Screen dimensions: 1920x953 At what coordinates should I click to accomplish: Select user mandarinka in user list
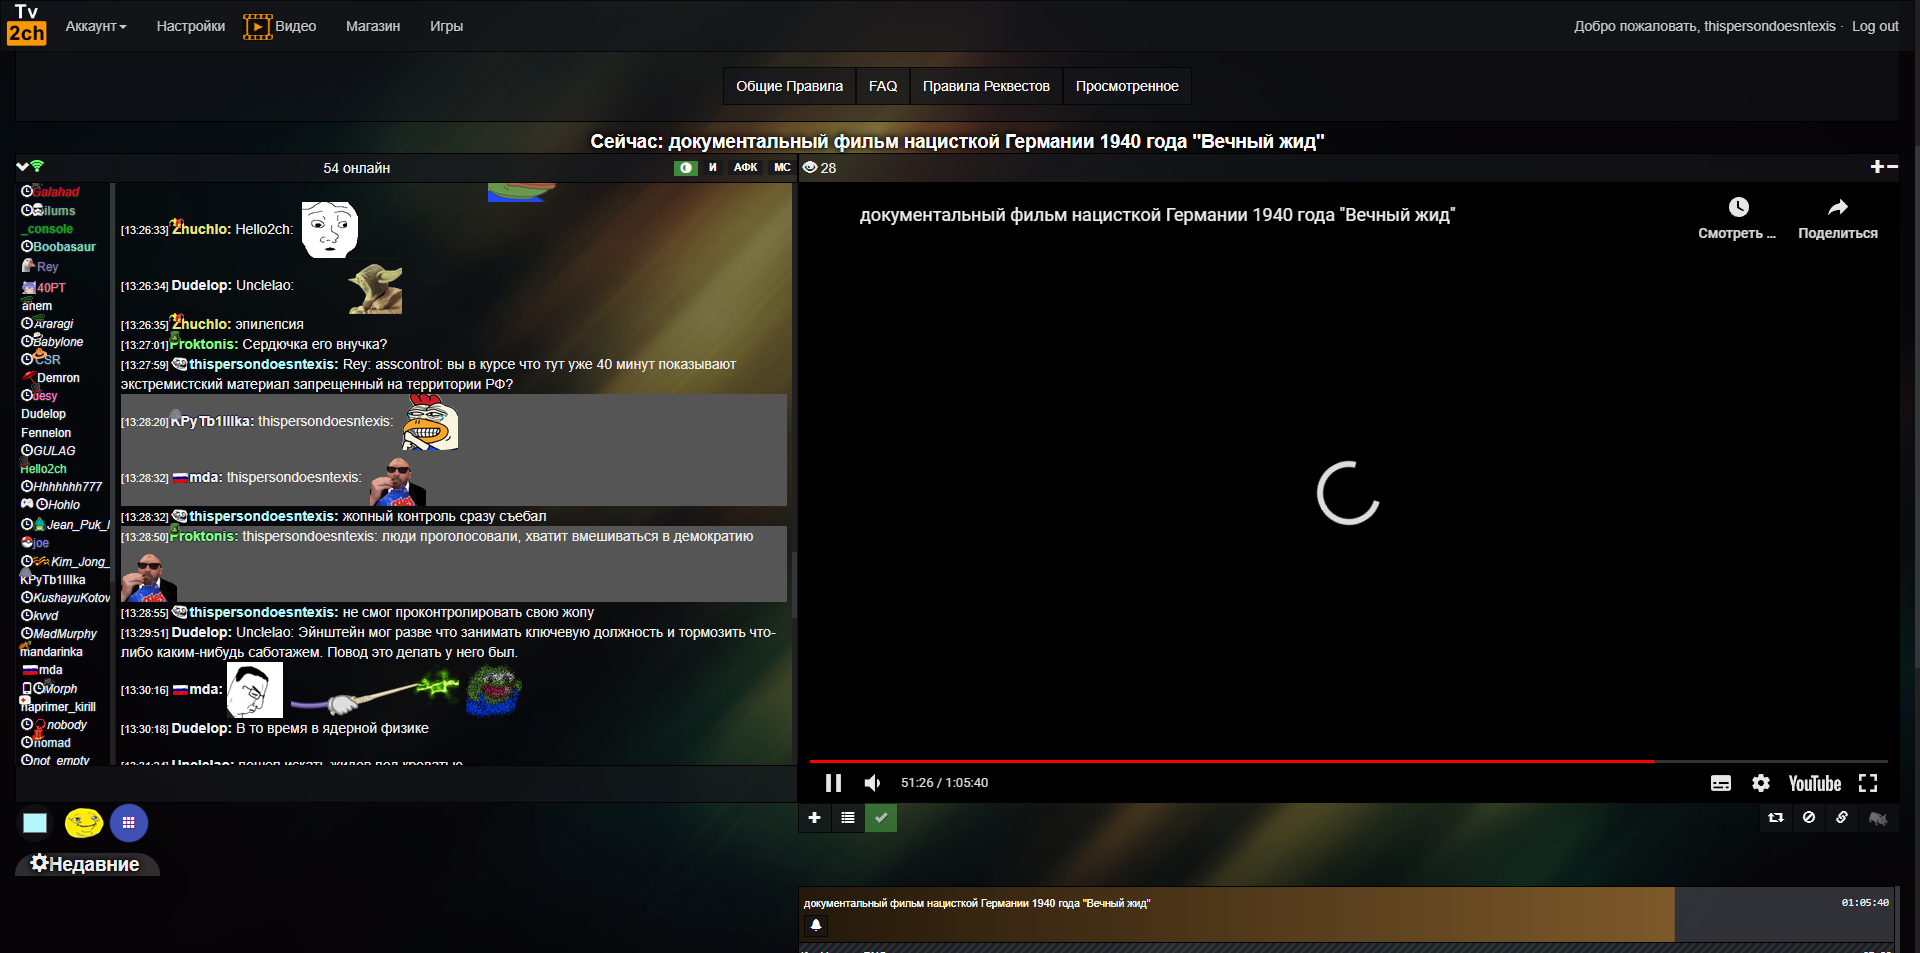click(52, 652)
